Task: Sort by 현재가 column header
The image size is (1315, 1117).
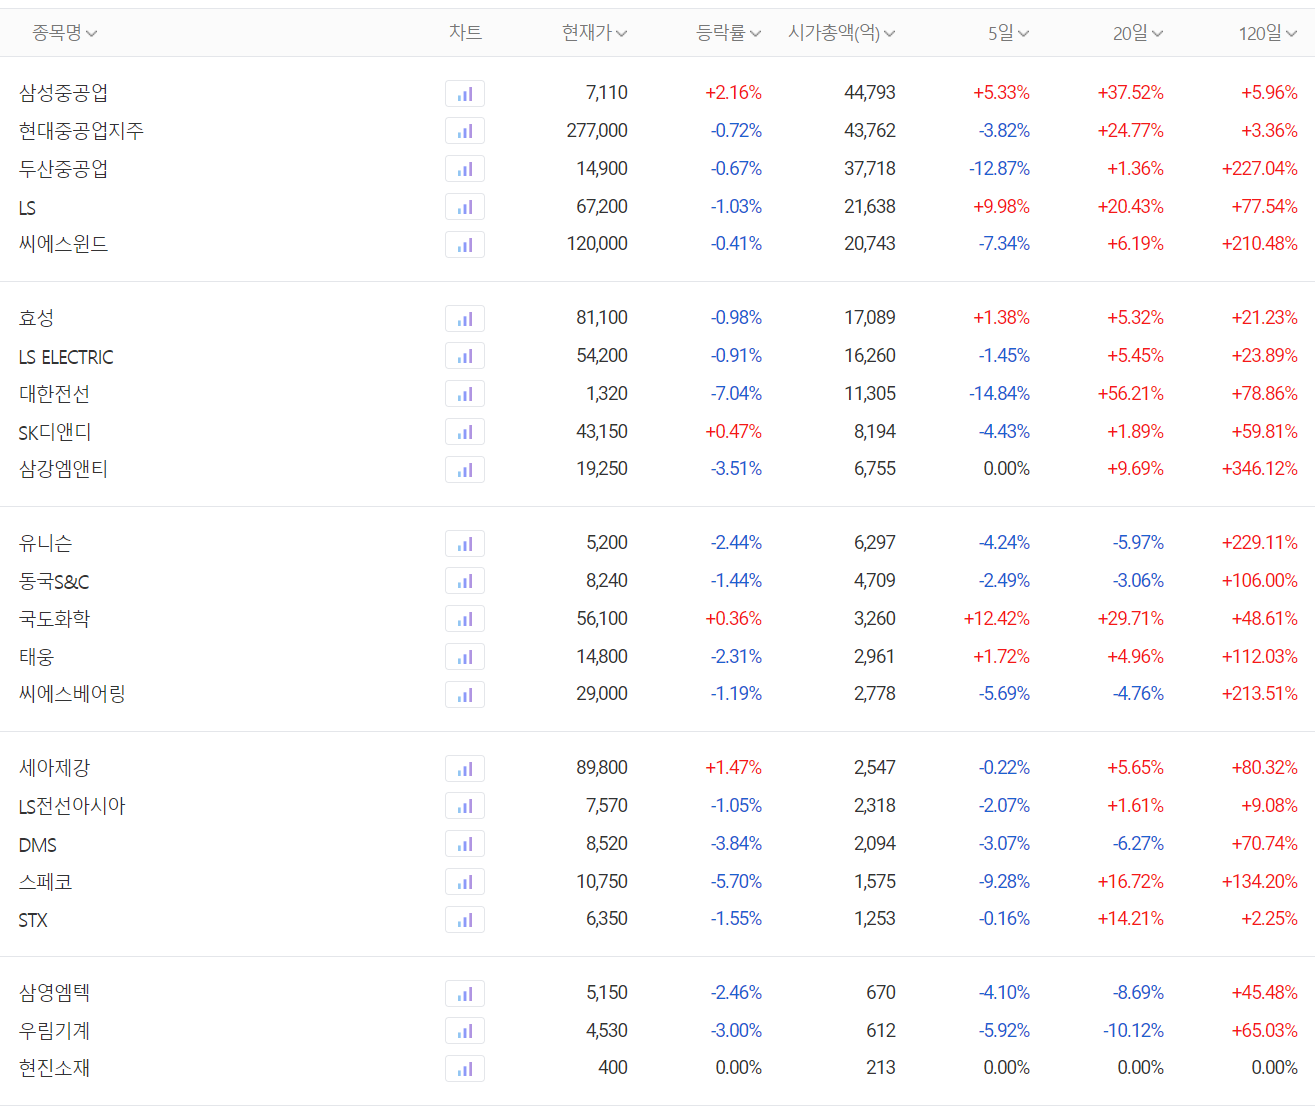Action: pyautogui.click(x=595, y=33)
